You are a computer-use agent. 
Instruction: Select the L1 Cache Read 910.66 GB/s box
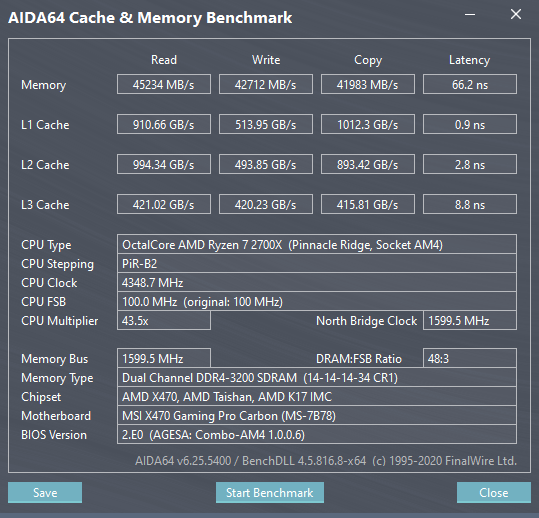pyautogui.click(x=164, y=124)
